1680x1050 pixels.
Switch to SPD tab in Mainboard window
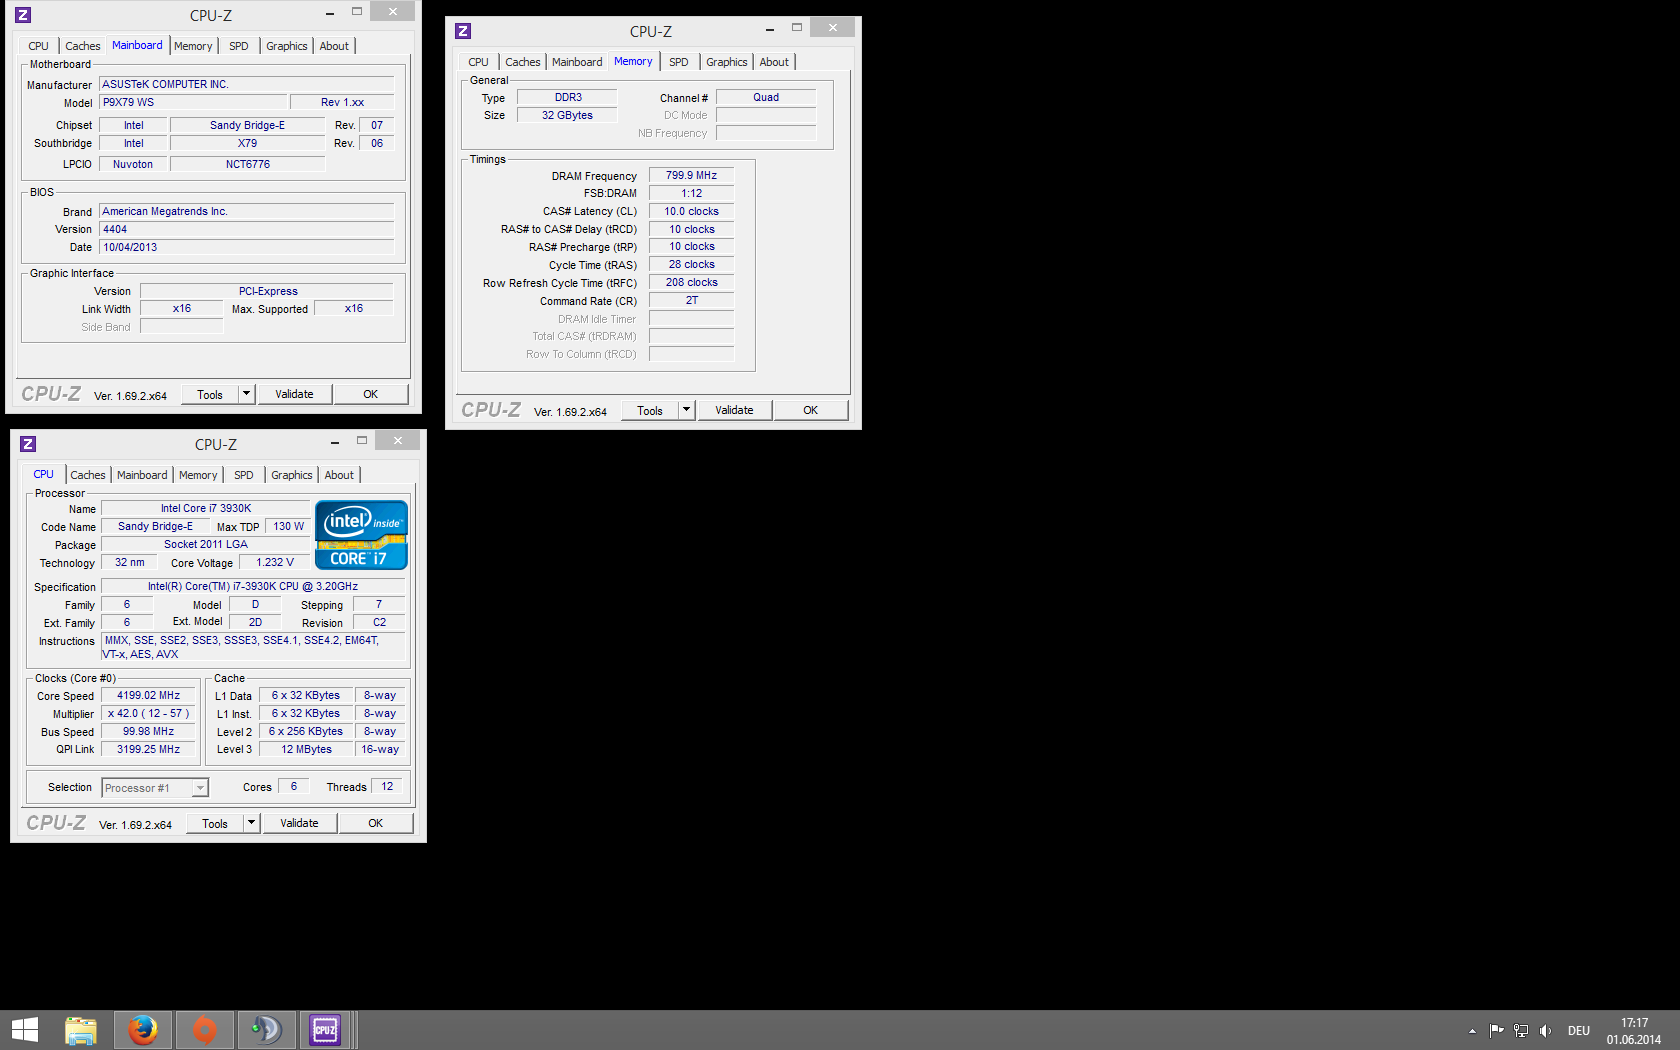[239, 46]
